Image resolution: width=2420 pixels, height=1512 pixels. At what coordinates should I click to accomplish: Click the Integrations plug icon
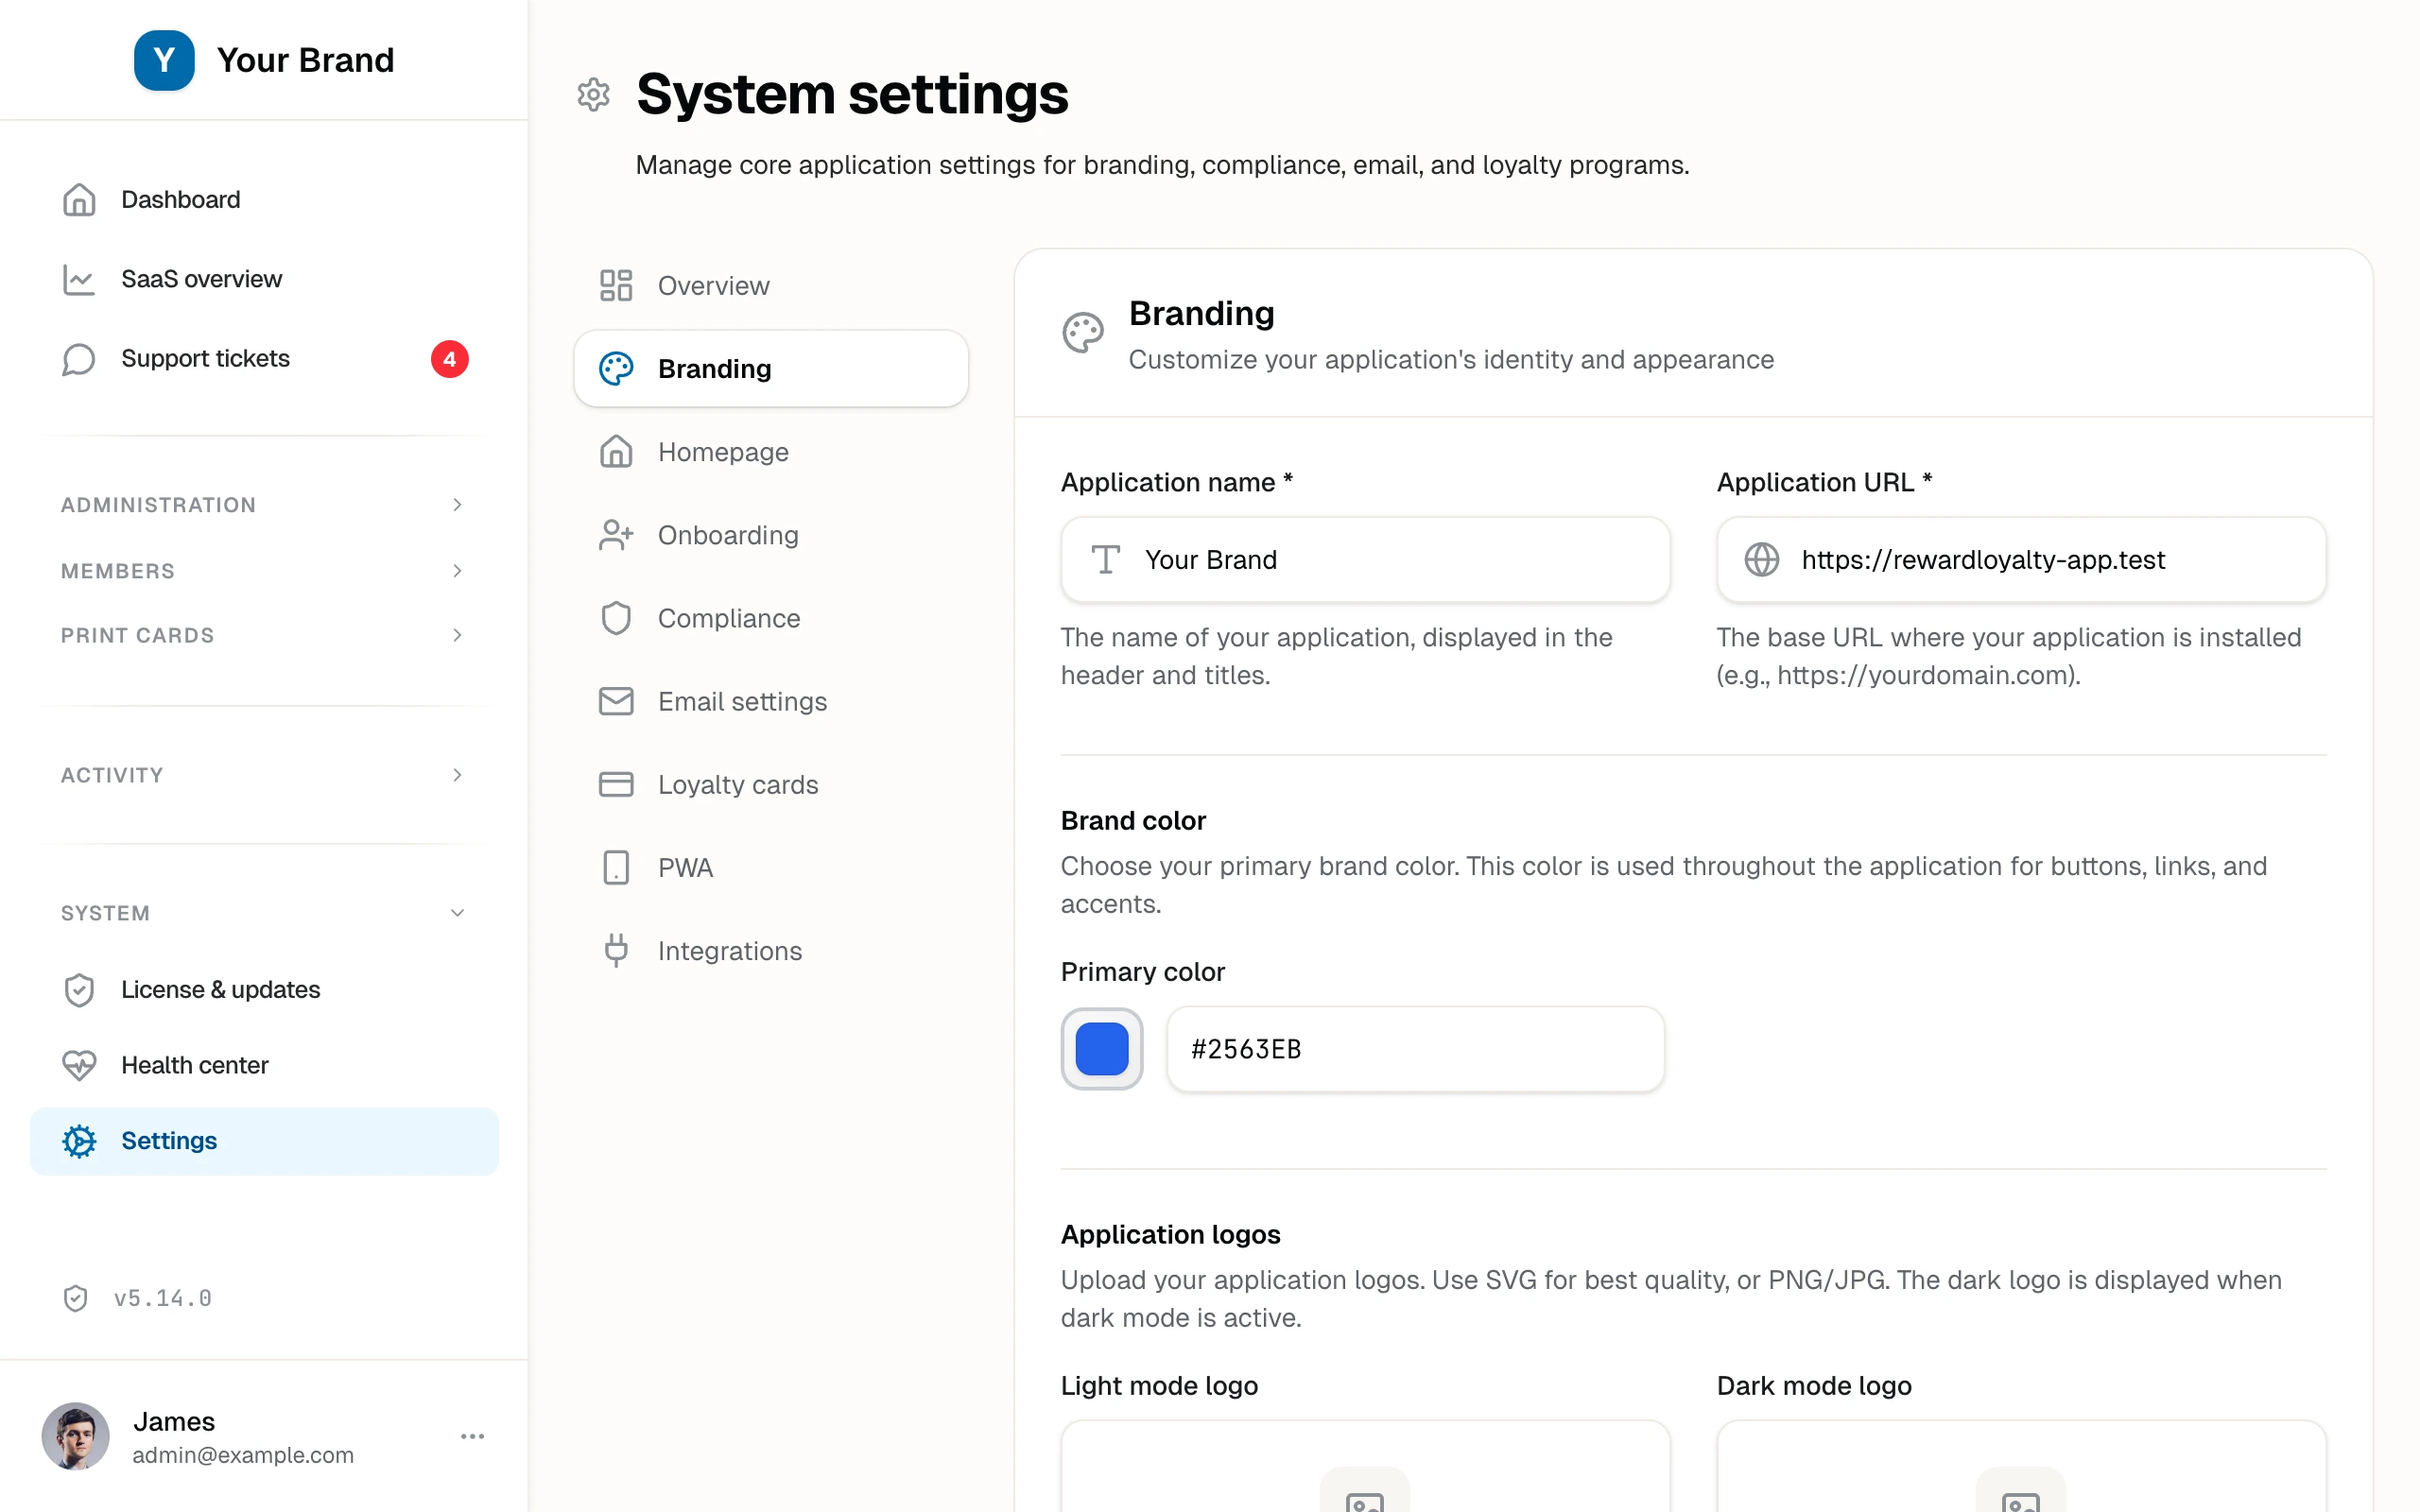(x=616, y=950)
